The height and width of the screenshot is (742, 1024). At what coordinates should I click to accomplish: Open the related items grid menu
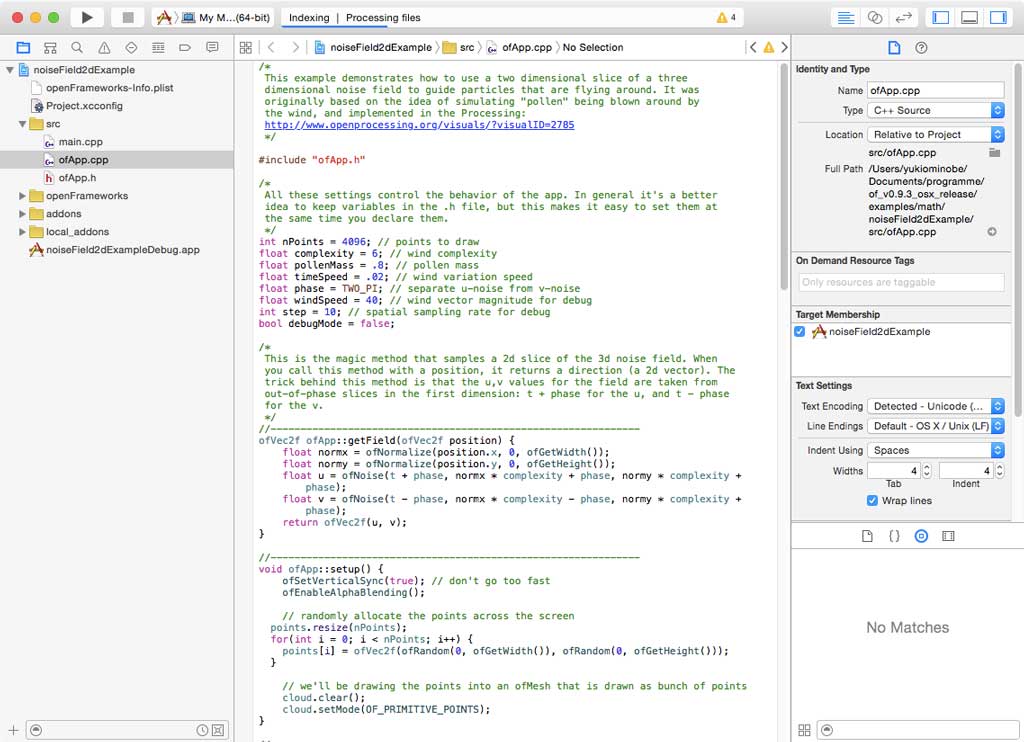(246, 47)
